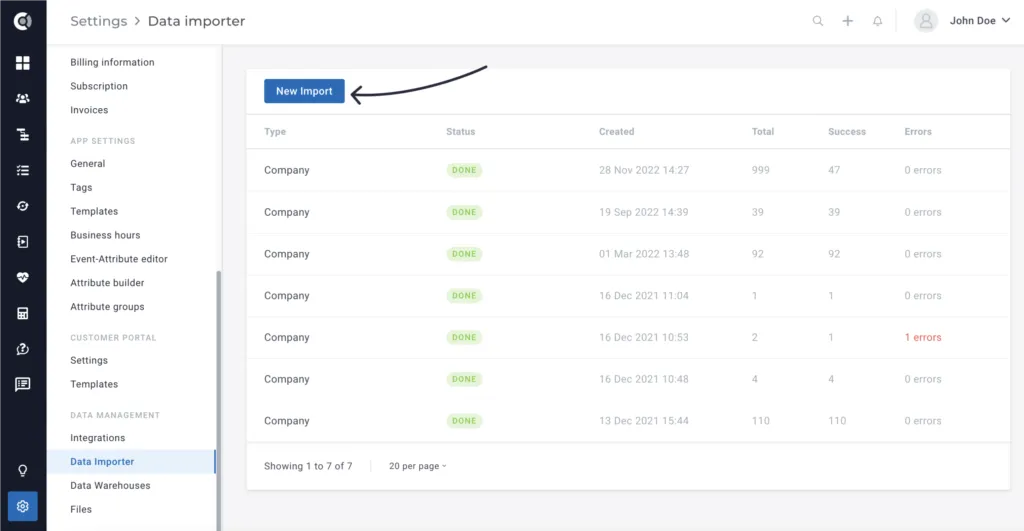
Task: Select Data Importer menu item
Action: pyautogui.click(x=131, y=462)
